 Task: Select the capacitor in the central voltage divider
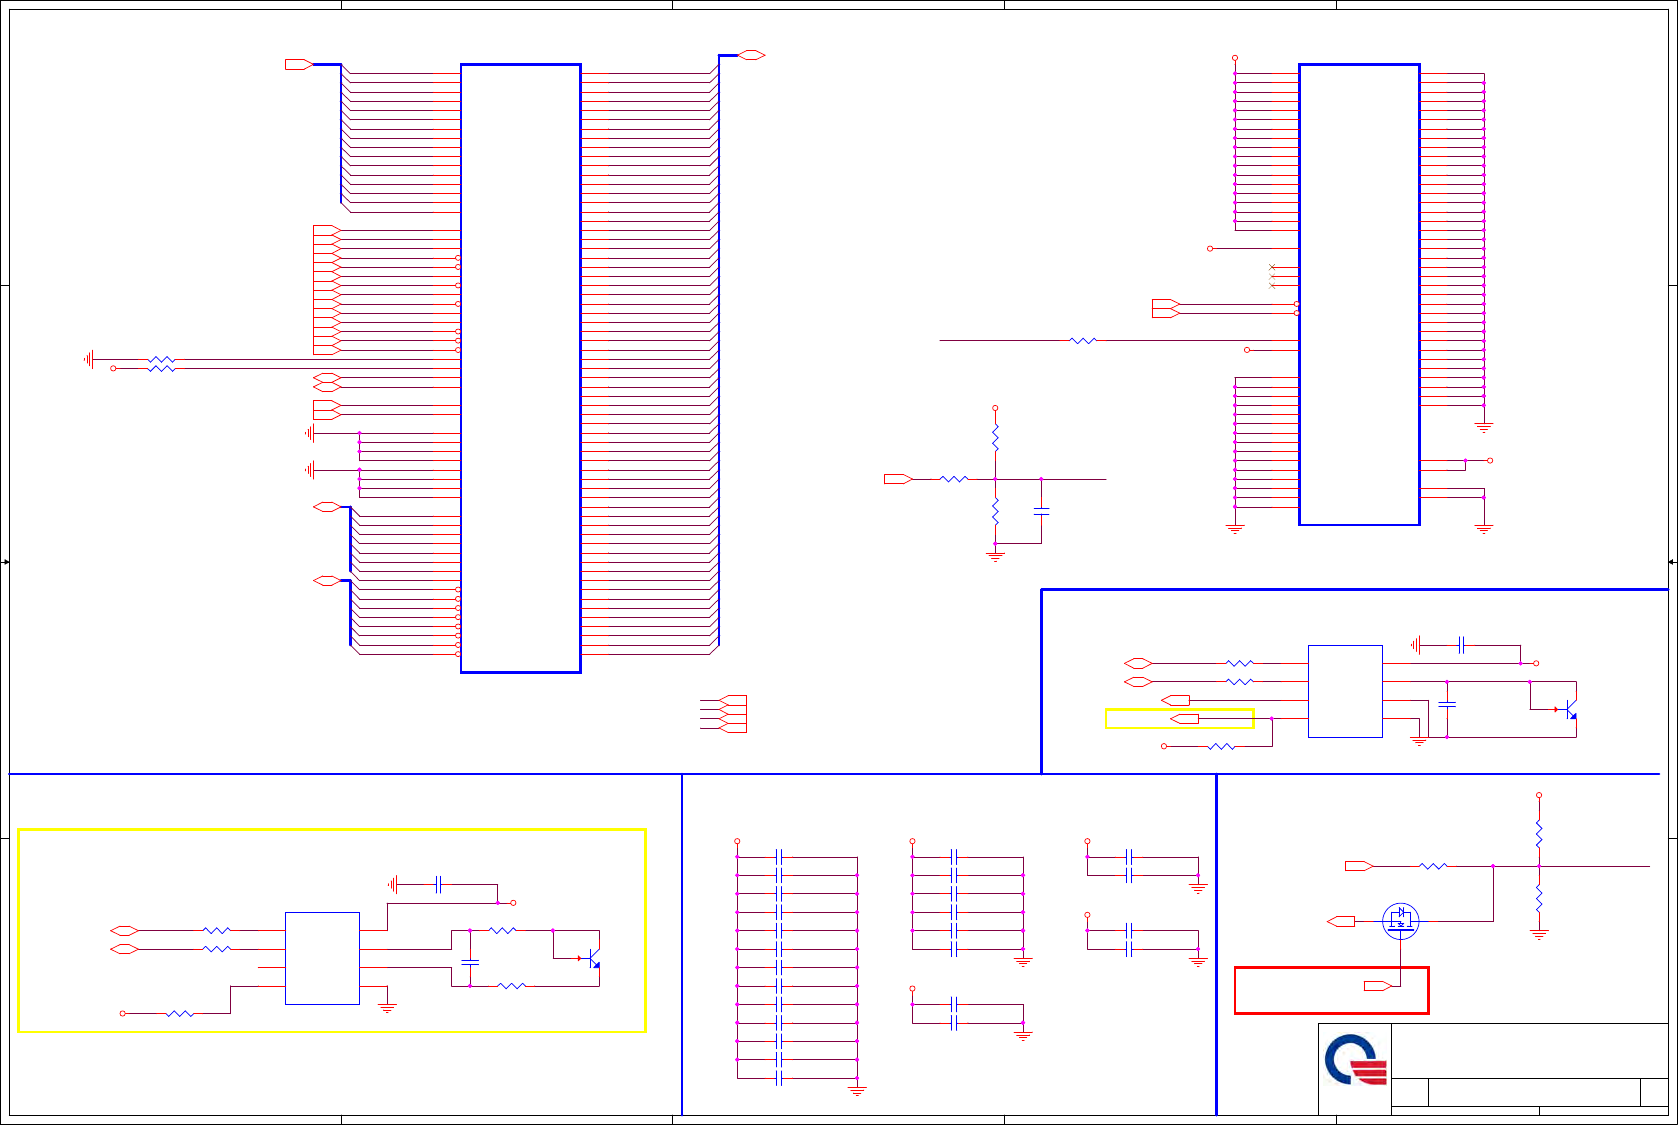coord(1041,511)
